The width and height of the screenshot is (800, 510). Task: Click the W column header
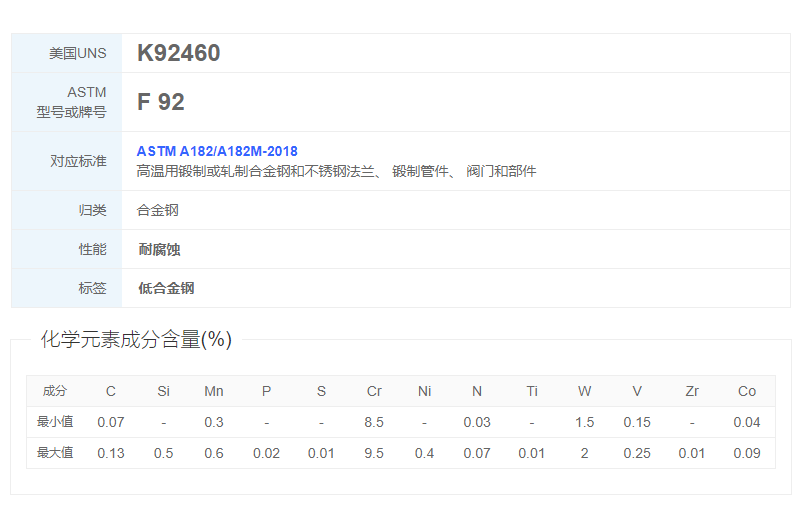click(x=585, y=391)
